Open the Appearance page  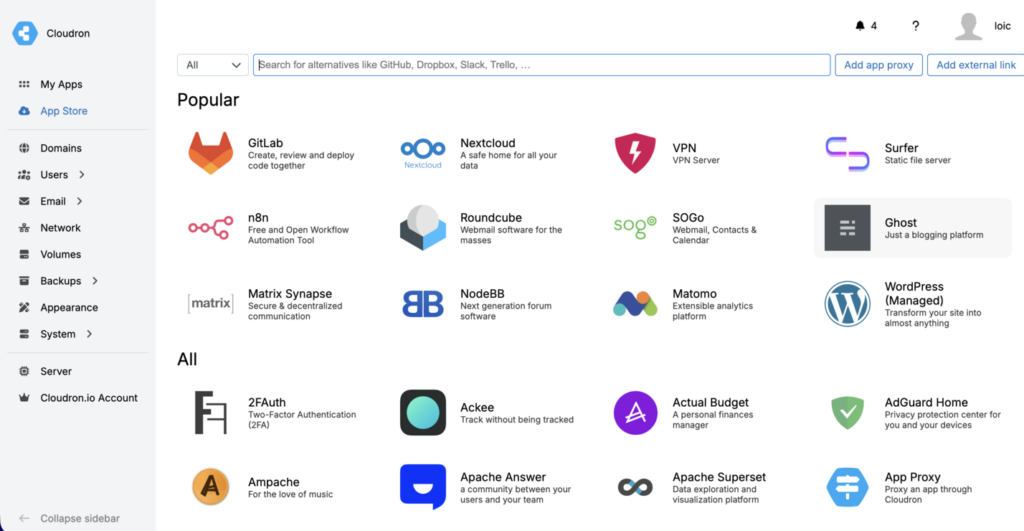pos(69,308)
